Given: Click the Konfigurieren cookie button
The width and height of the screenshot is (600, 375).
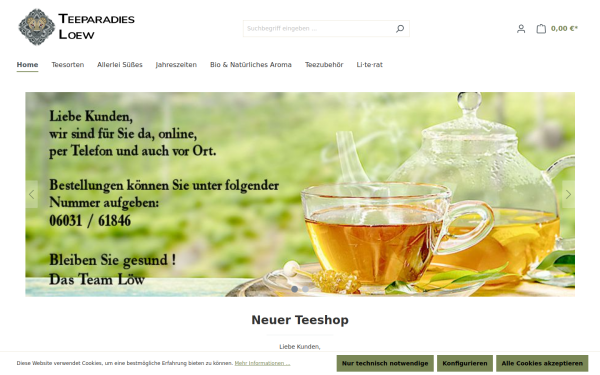Looking at the screenshot, I should (465, 364).
